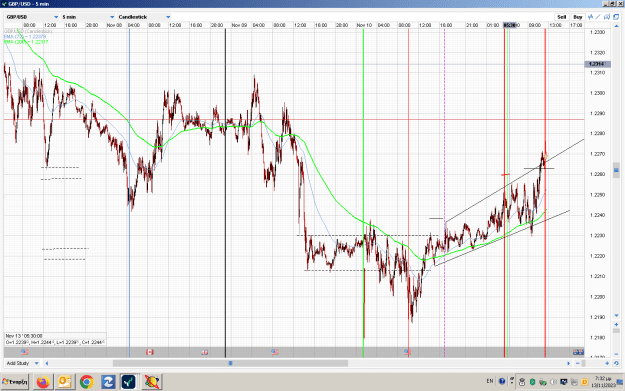The width and height of the screenshot is (625, 391).
Task: Open the trading platform taskbar icon
Action: click(129, 382)
